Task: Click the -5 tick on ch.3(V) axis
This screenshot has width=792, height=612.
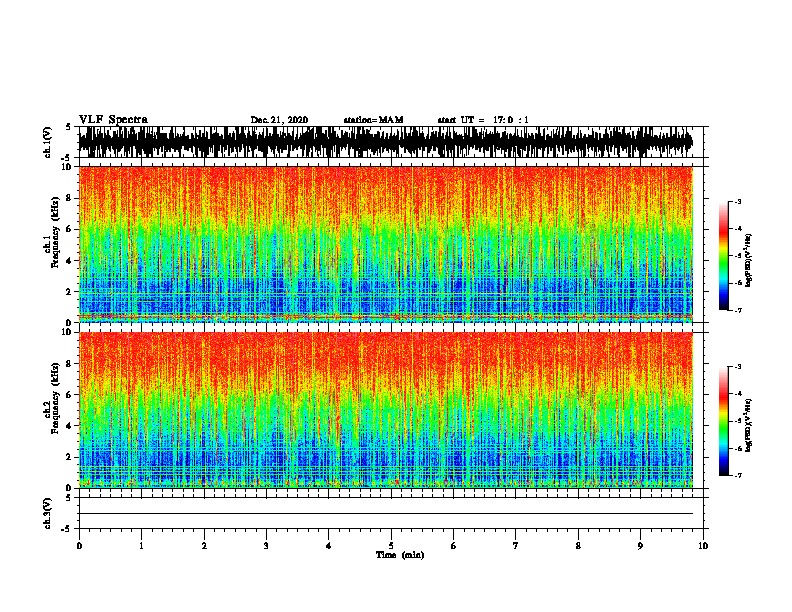Action: pyautogui.click(x=66, y=529)
